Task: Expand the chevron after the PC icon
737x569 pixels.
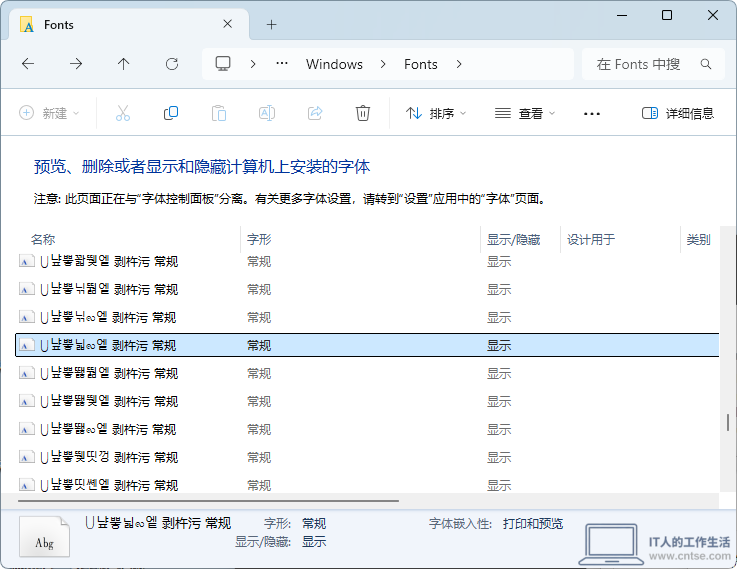Action: pyautogui.click(x=253, y=64)
